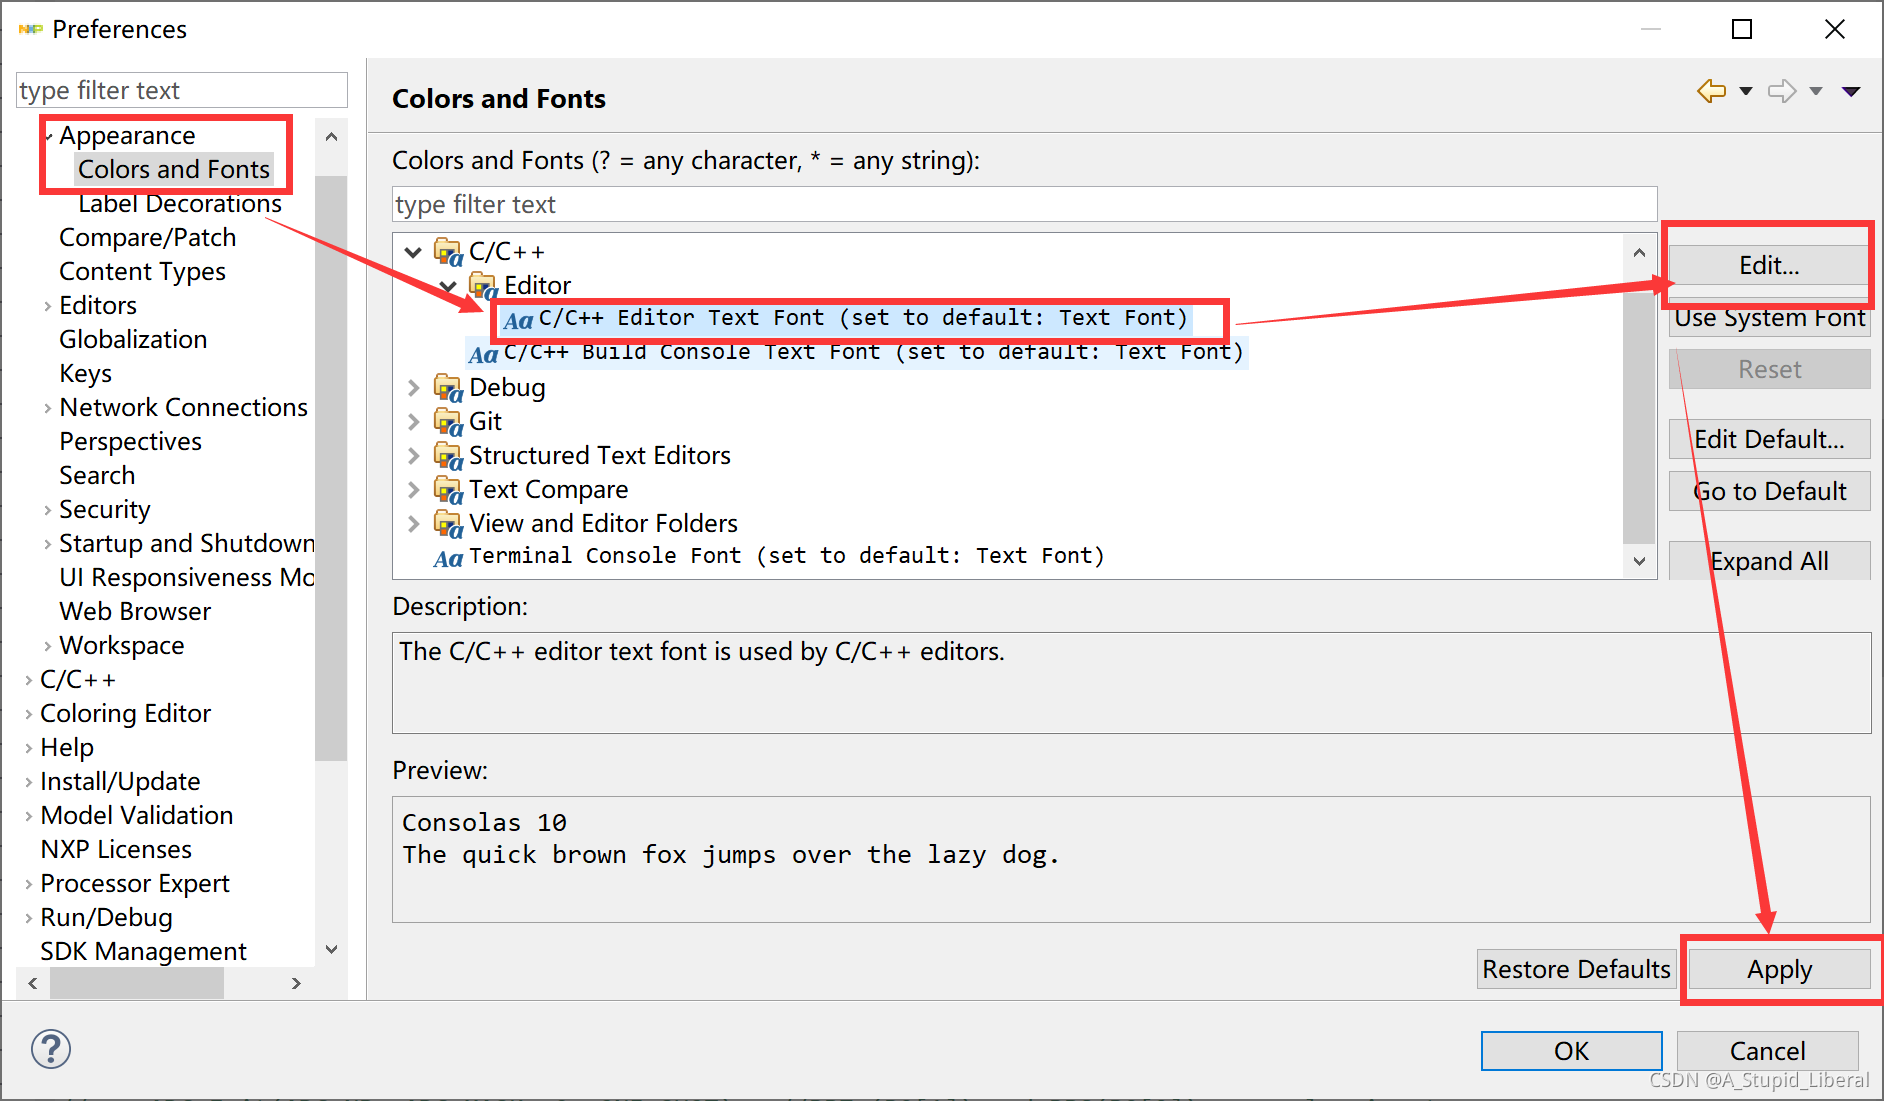Click the Git category folder icon

[448, 422]
